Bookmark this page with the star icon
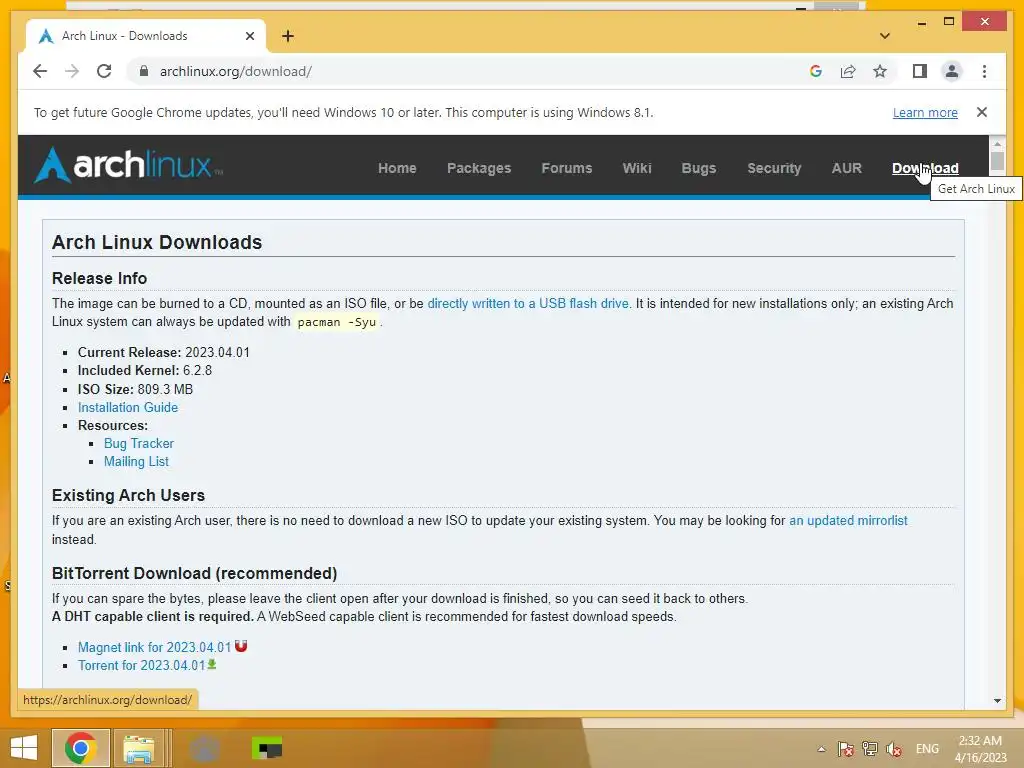The height and width of the screenshot is (768, 1024). [880, 71]
